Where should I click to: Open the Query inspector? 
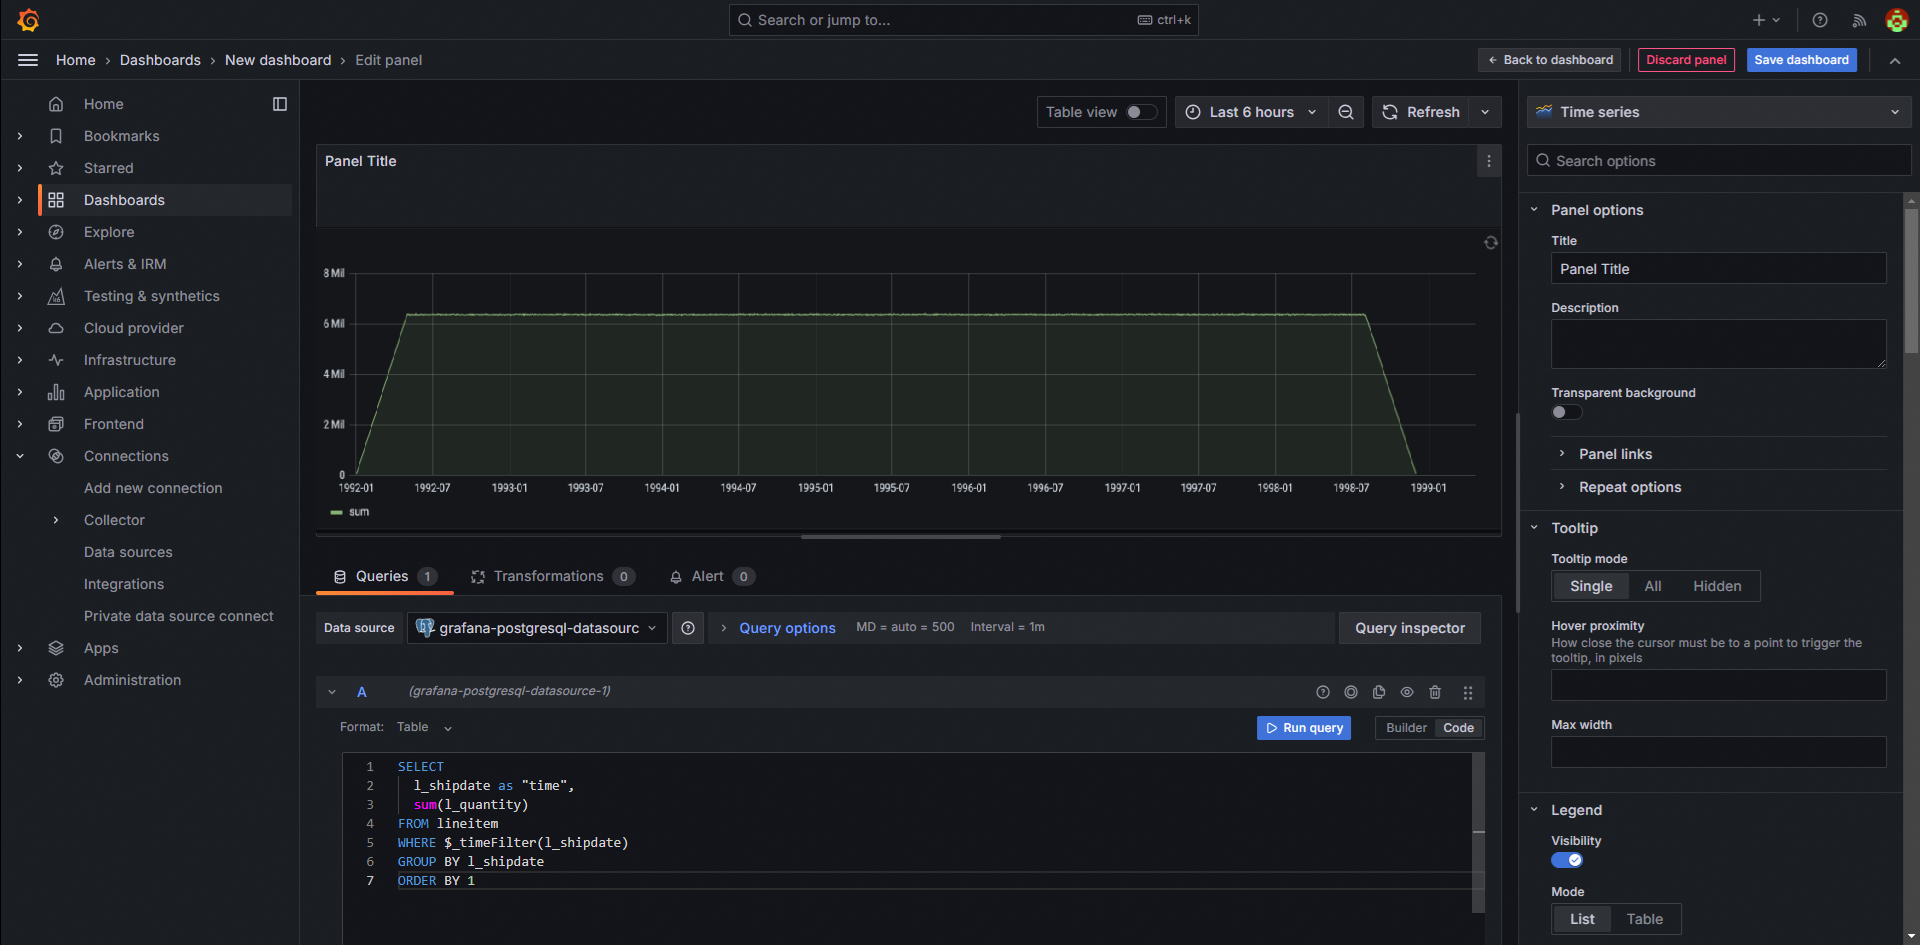(x=1410, y=628)
